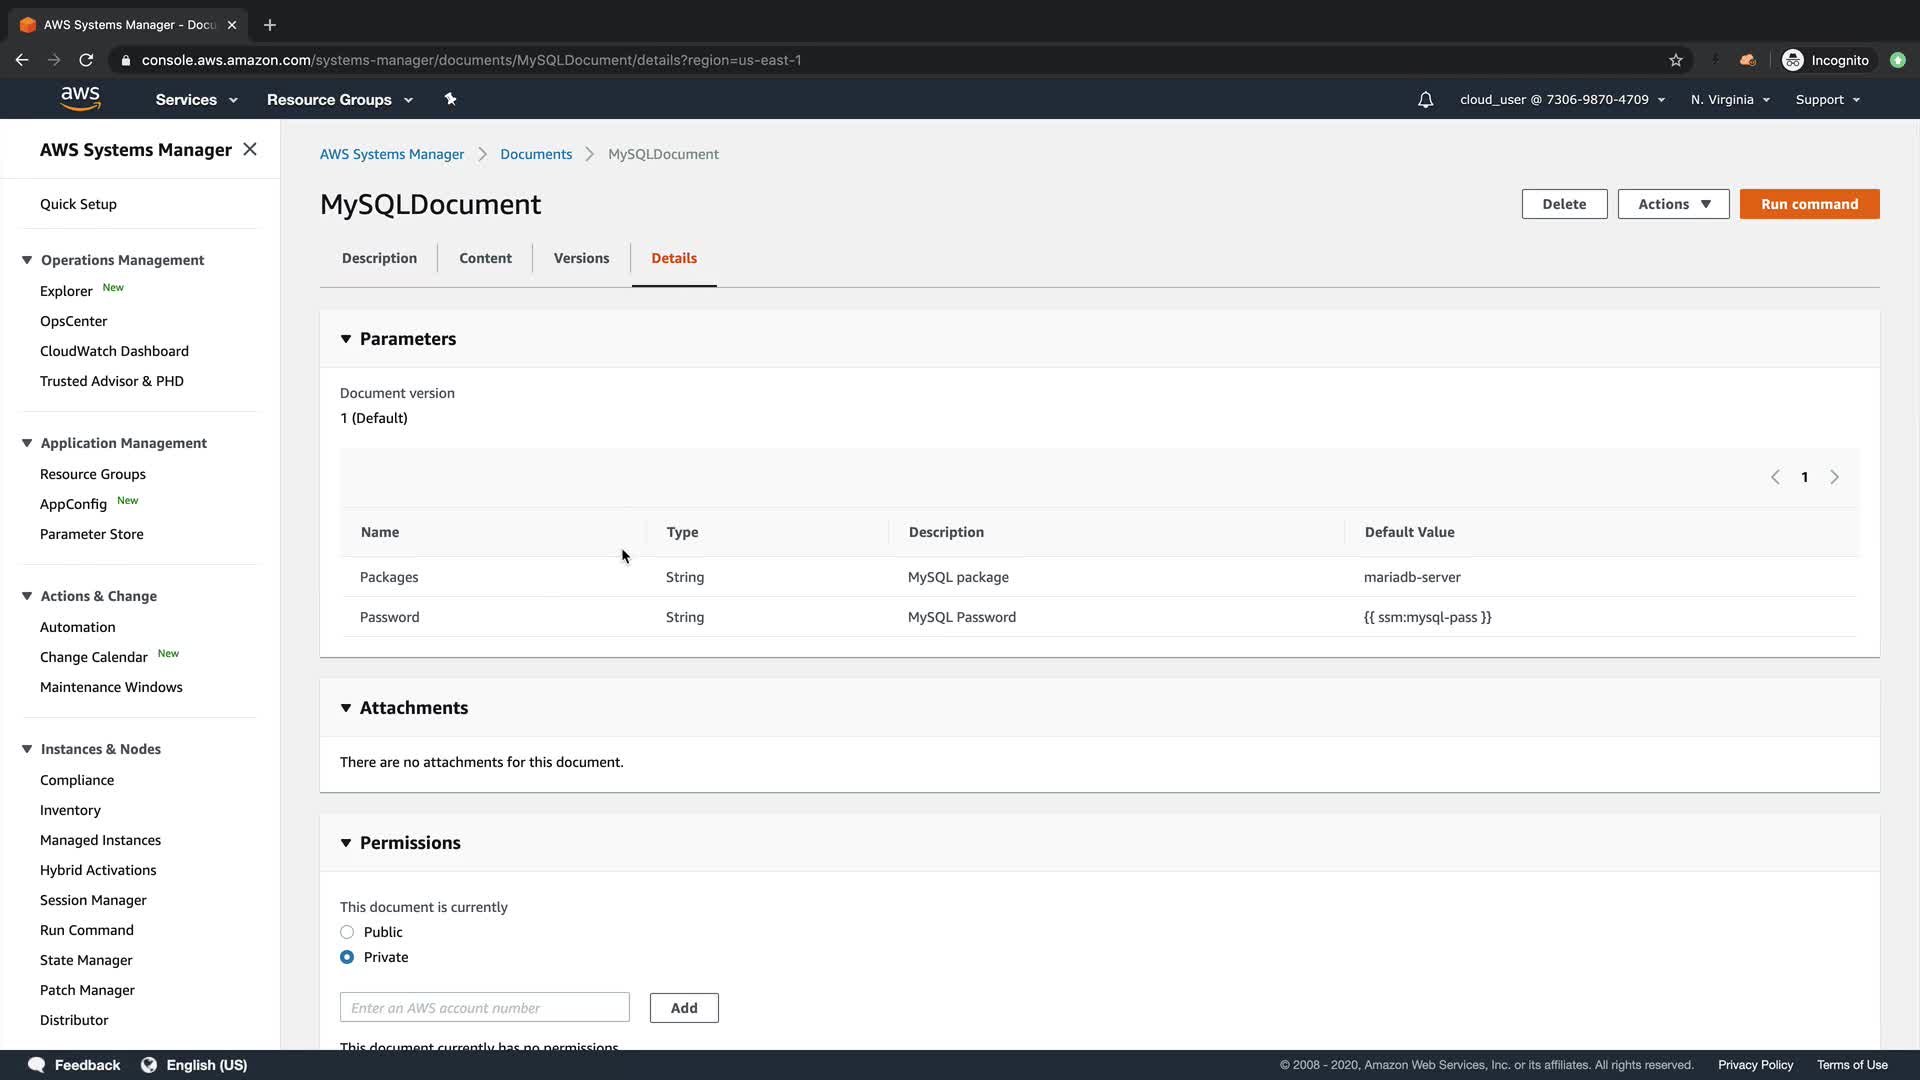
Task: Open the Services dropdown menu
Action: (196, 100)
